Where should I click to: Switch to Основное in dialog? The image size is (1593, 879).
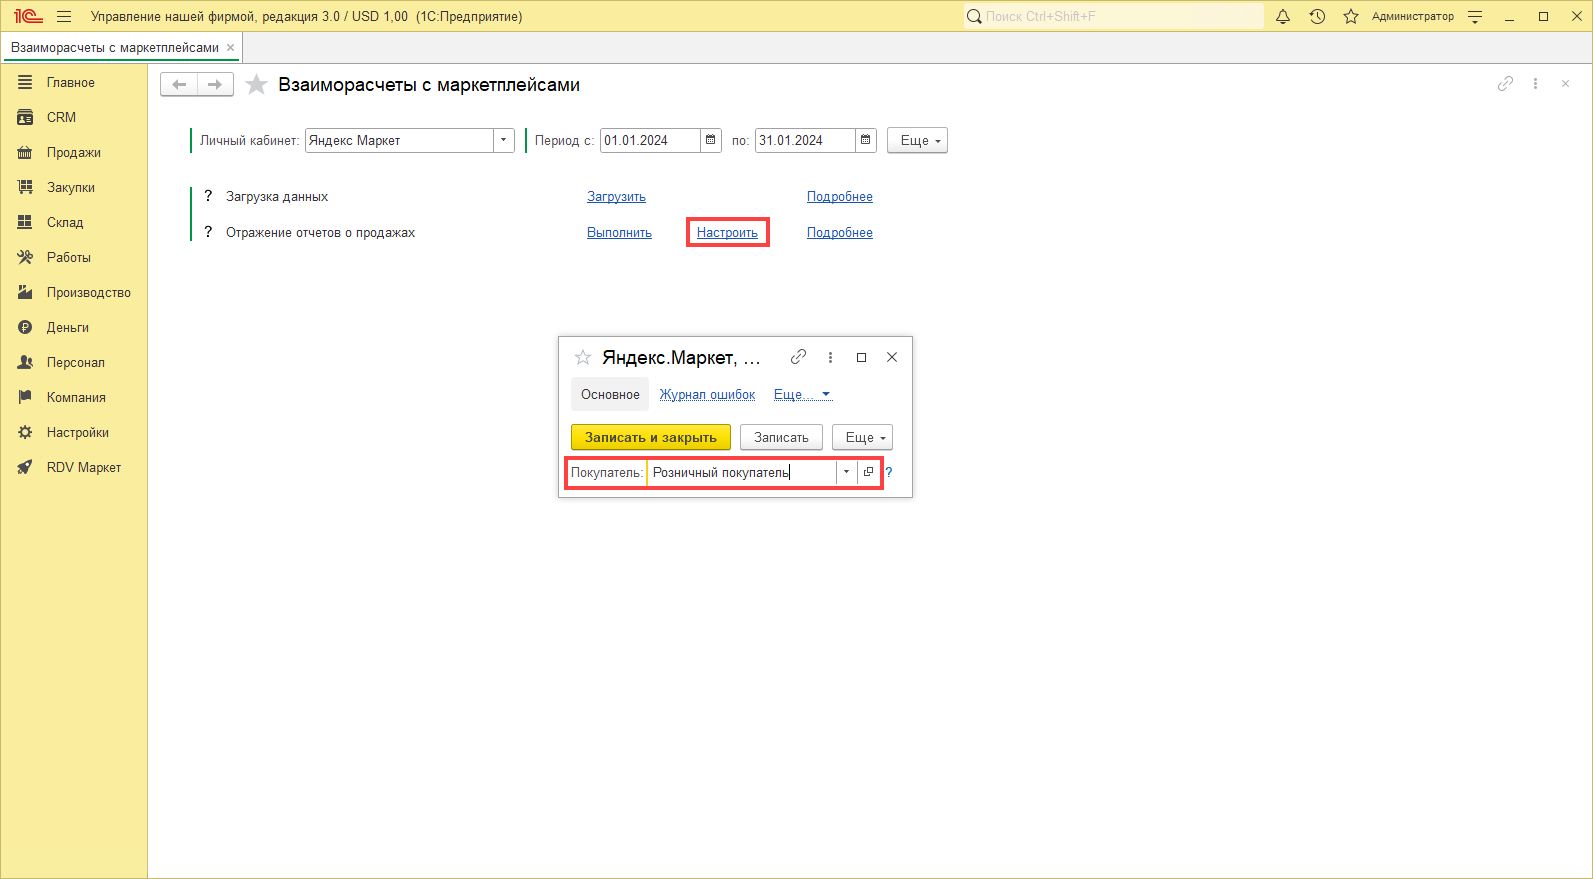click(x=610, y=394)
